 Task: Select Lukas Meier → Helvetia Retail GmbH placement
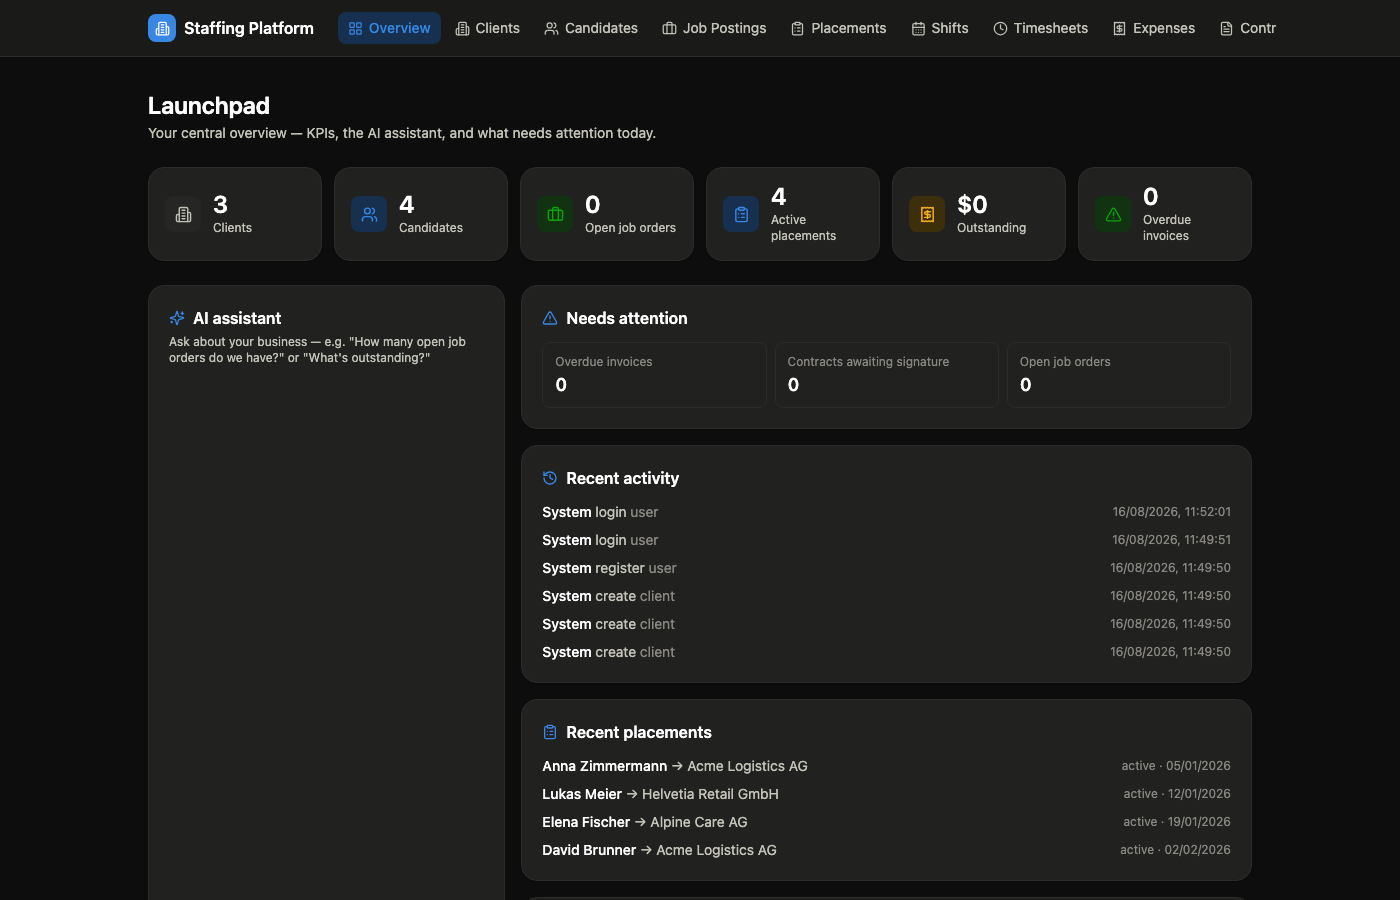click(886, 794)
